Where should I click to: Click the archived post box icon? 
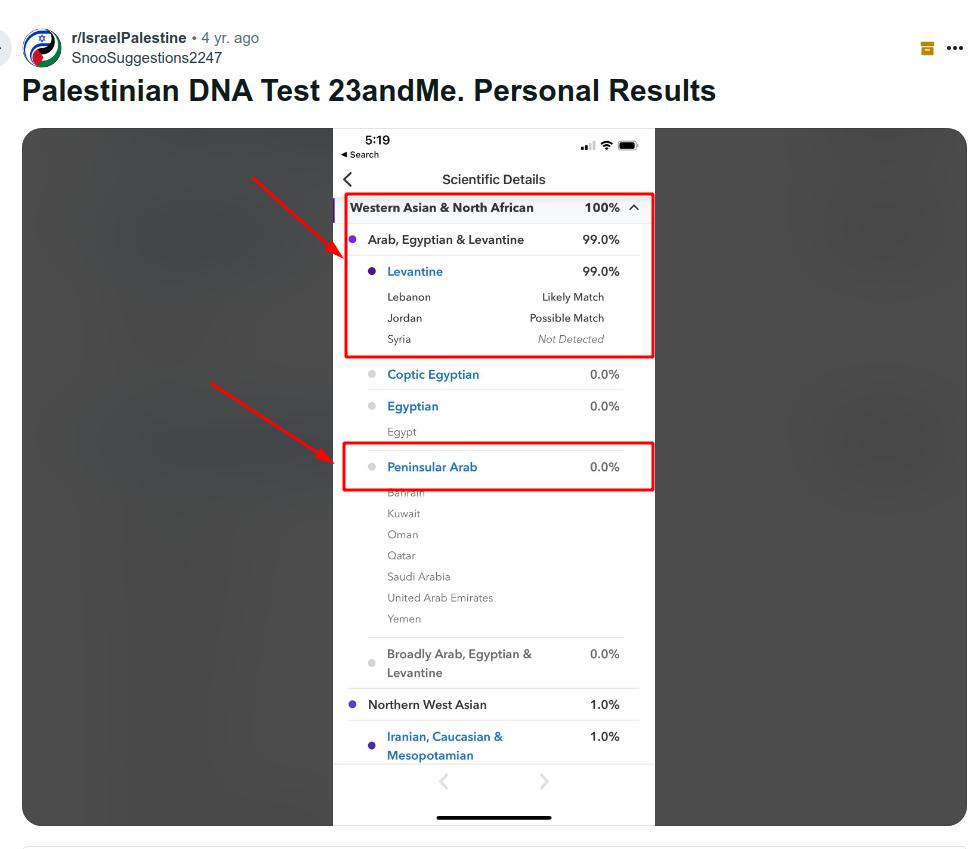point(927,48)
